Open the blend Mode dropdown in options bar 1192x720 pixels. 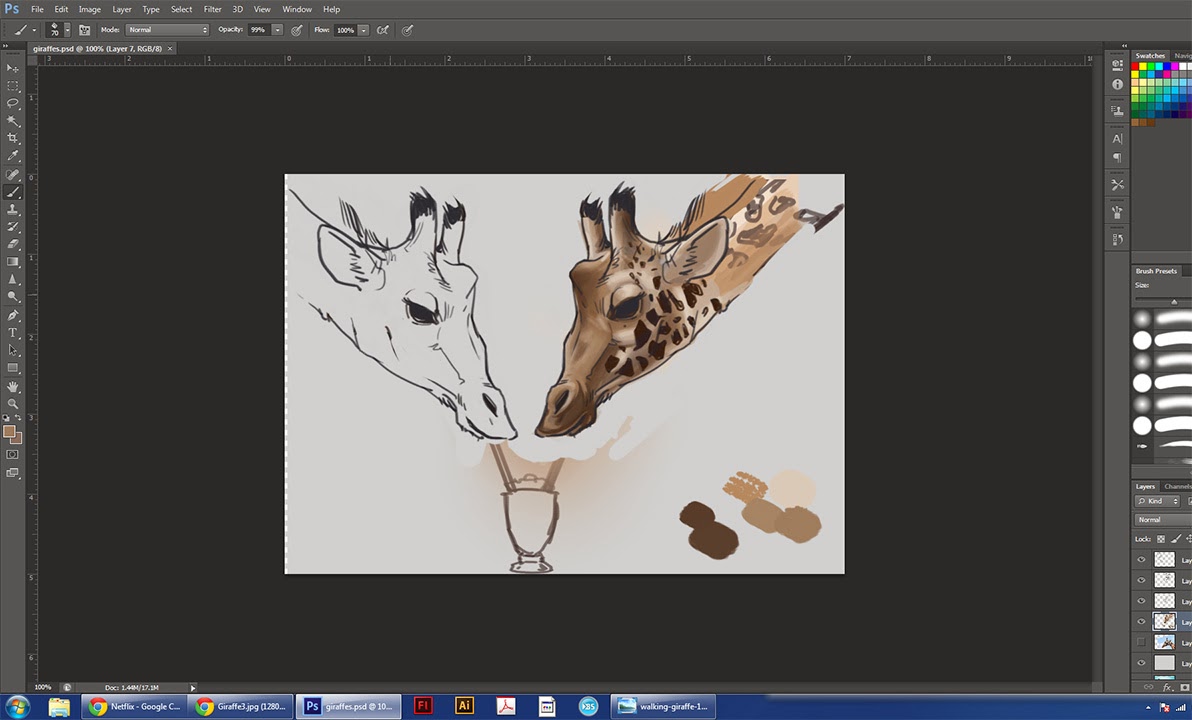[x=167, y=30]
